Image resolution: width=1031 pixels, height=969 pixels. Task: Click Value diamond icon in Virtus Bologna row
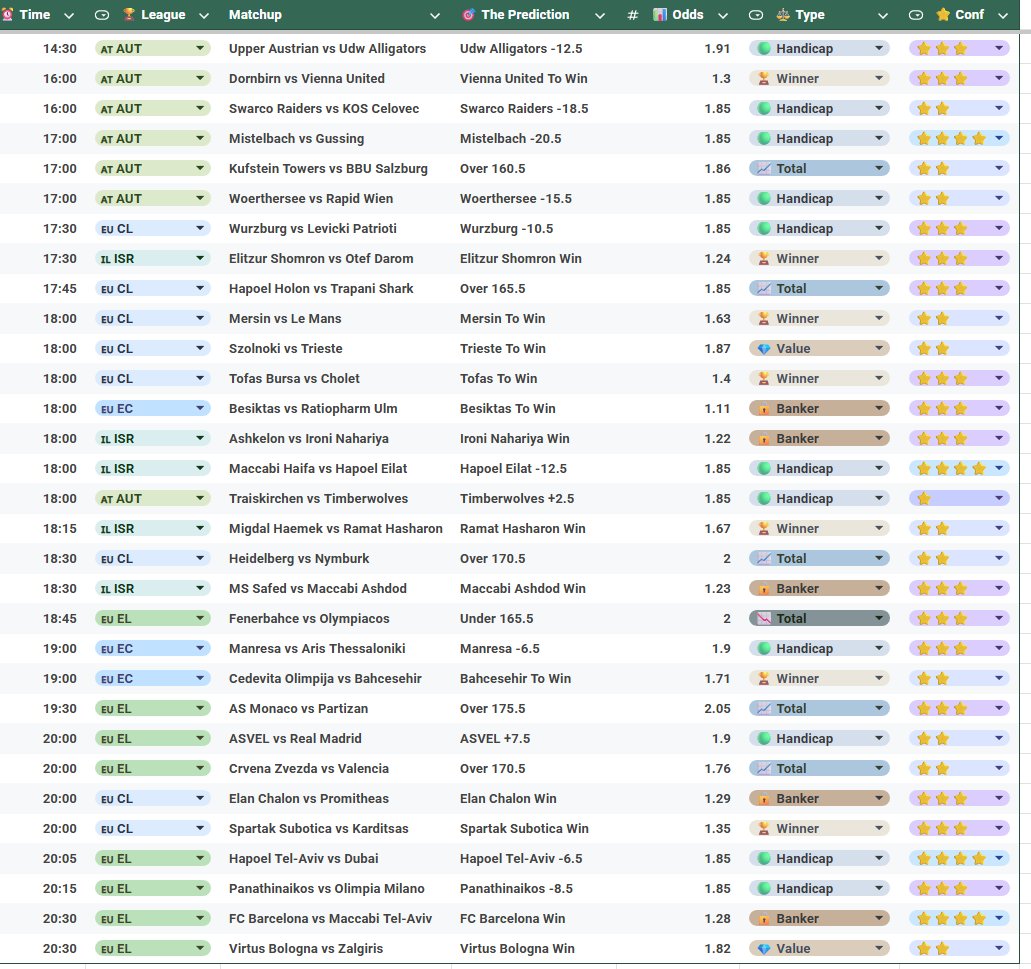[764, 949]
